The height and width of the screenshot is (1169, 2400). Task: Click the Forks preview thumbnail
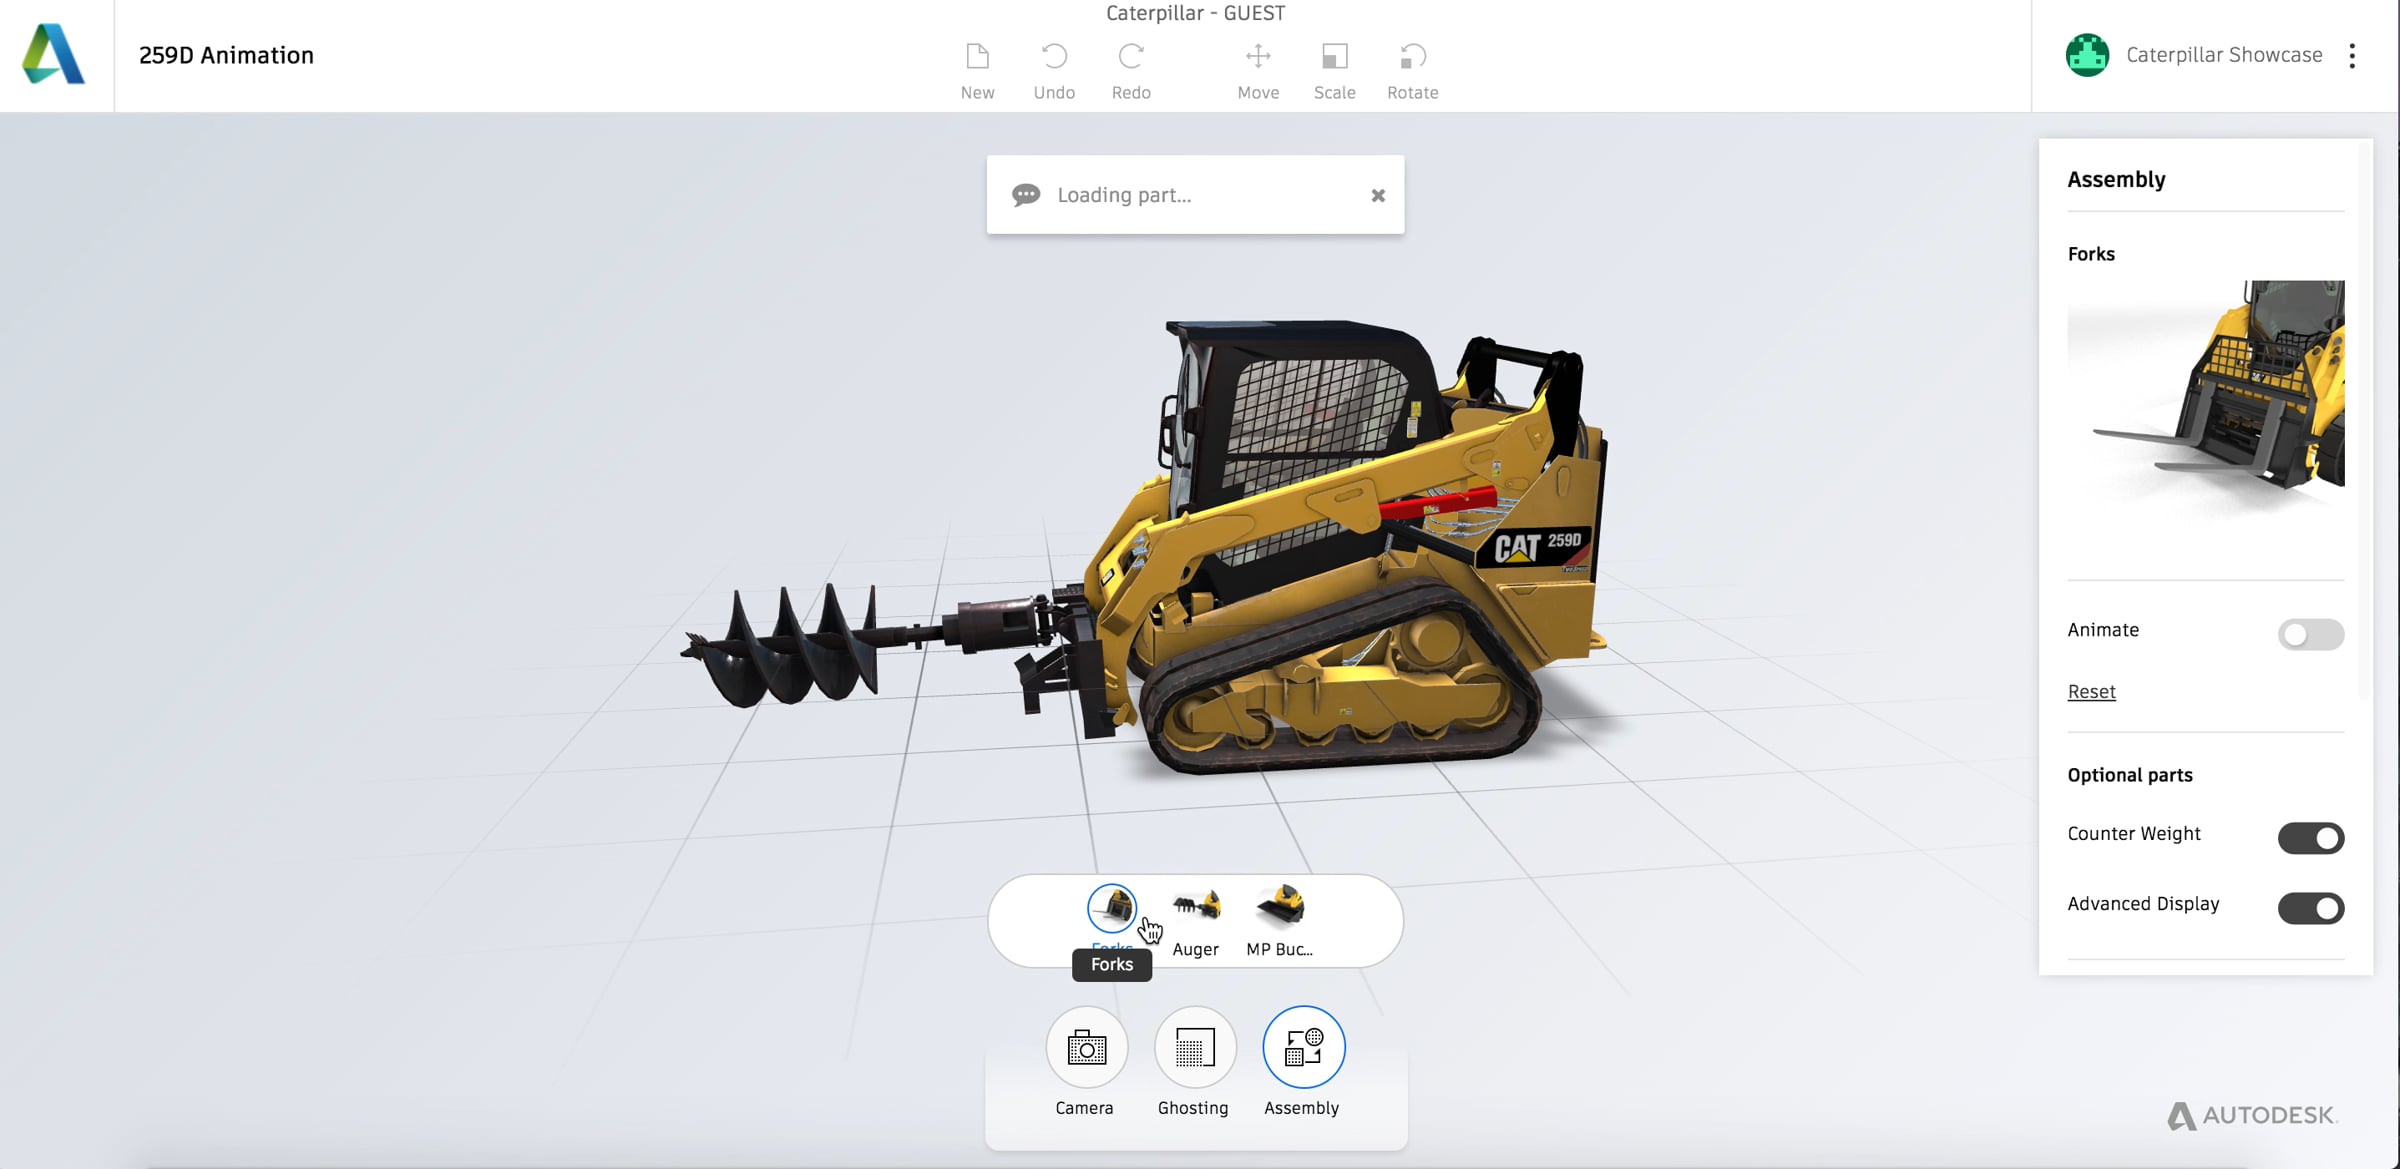click(2205, 400)
